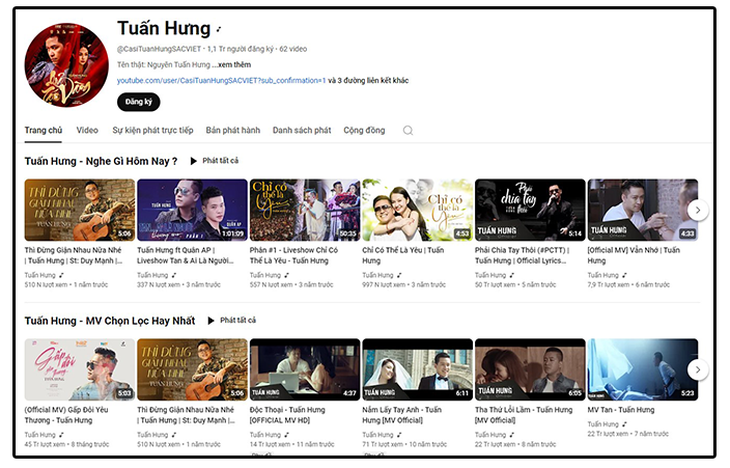Click the Tuấn Hưng channel avatar

67,65
